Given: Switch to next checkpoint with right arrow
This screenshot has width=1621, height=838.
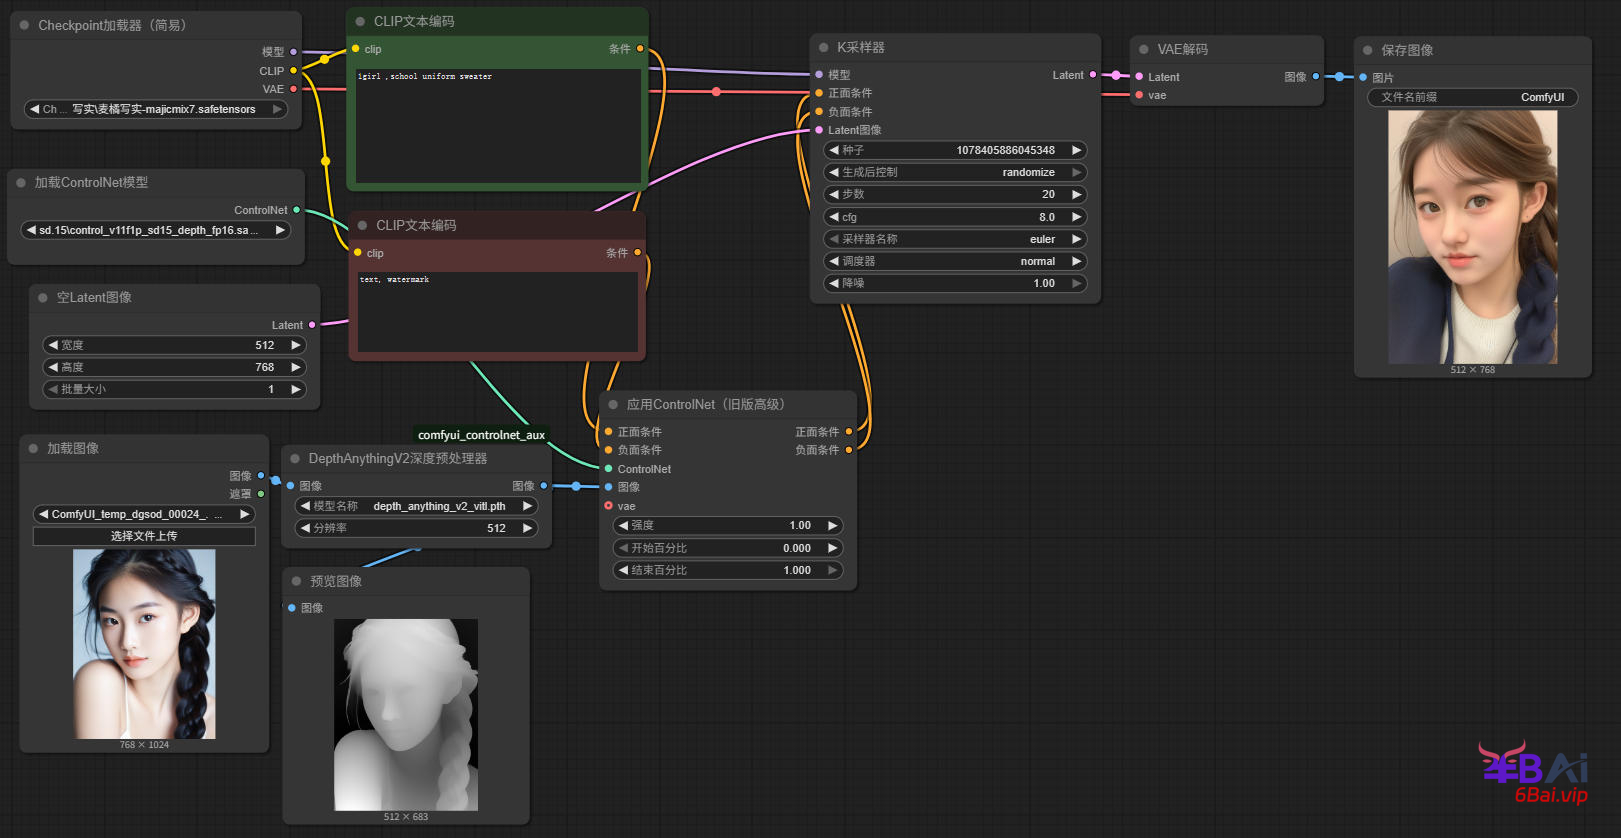Looking at the screenshot, I should pyautogui.click(x=277, y=109).
